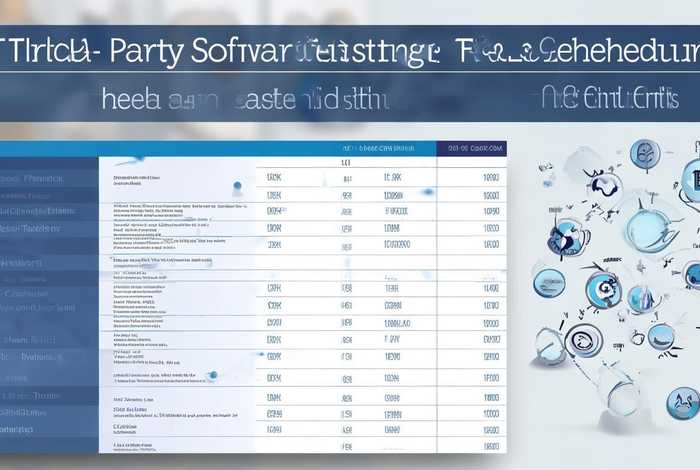Click first value cell in rightmost table column
The height and width of the screenshot is (470, 700).
click(490, 177)
